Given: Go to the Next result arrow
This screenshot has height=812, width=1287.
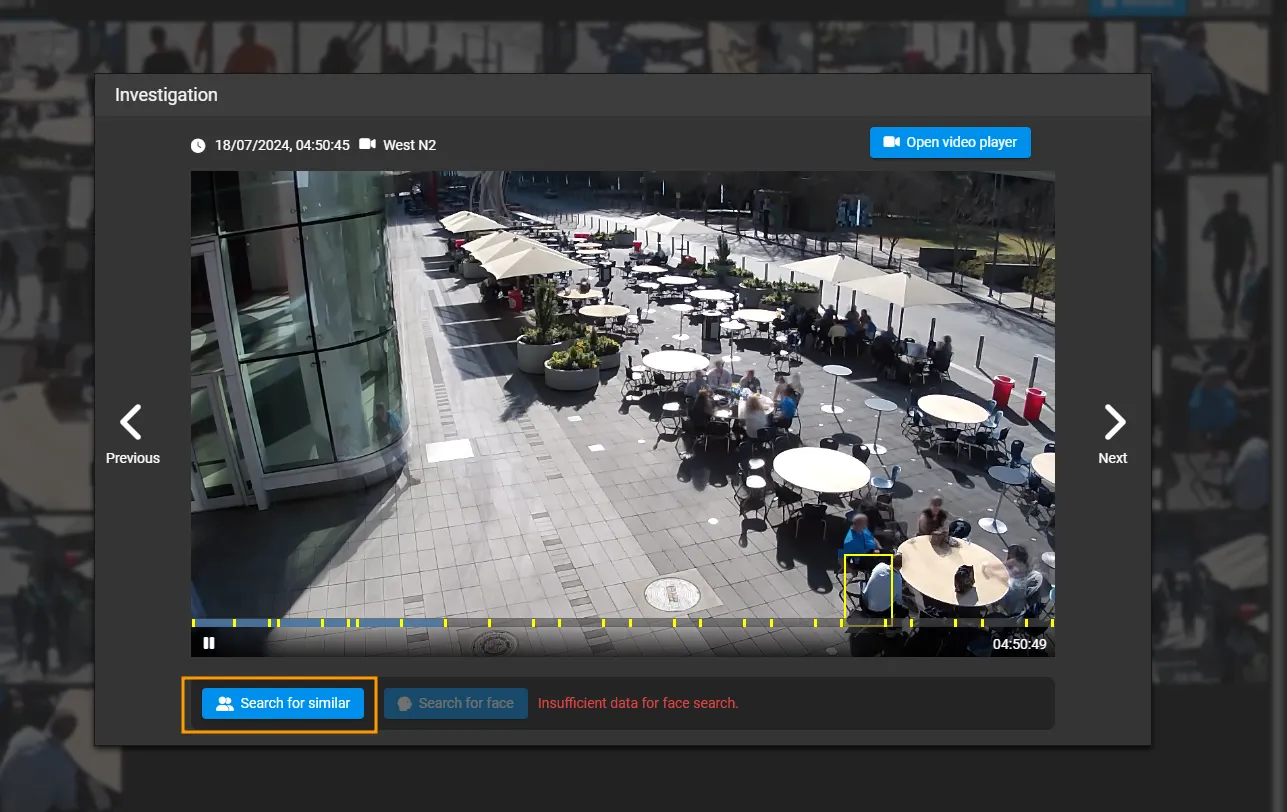Looking at the screenshot, I should 1113,434.
